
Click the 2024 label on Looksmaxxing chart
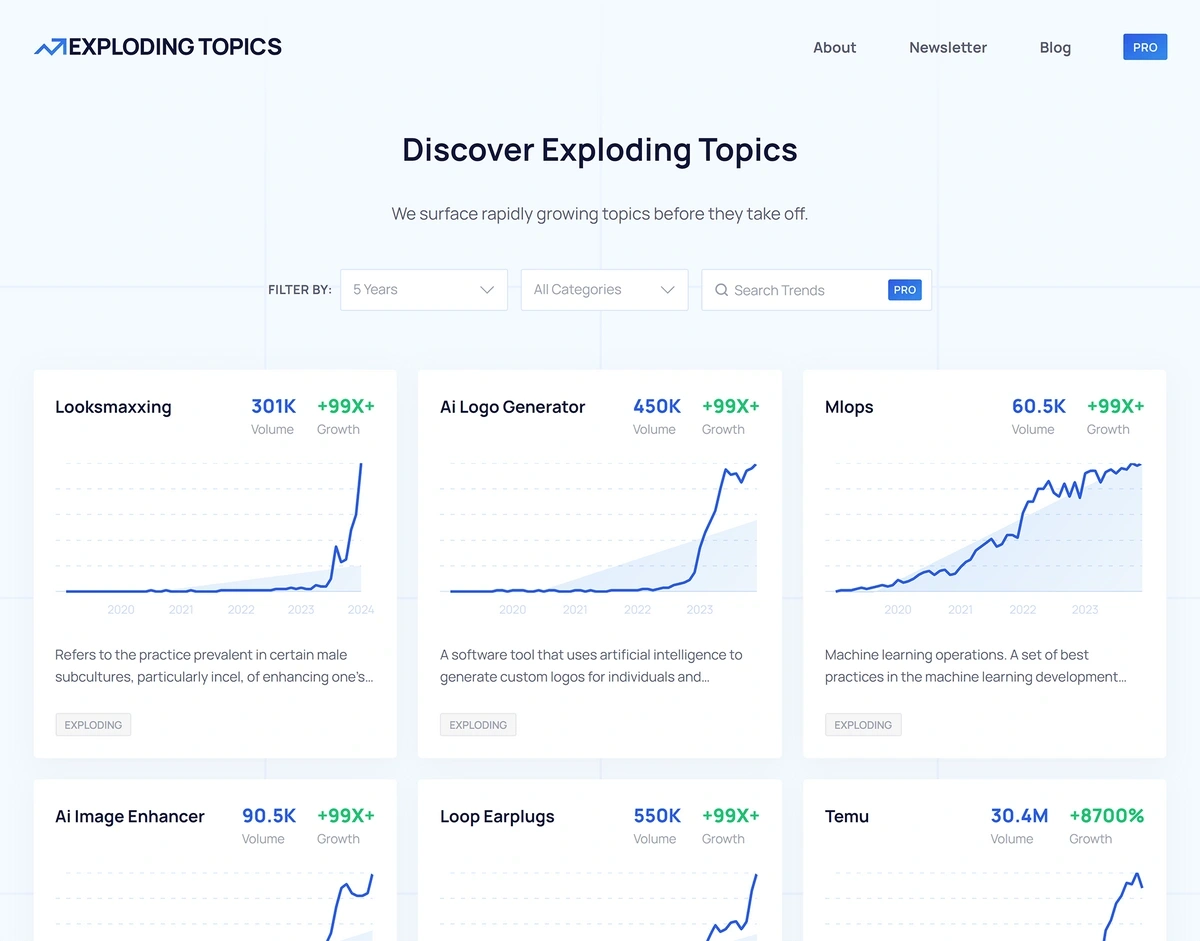pyautogui.click(x=361, y=609)
